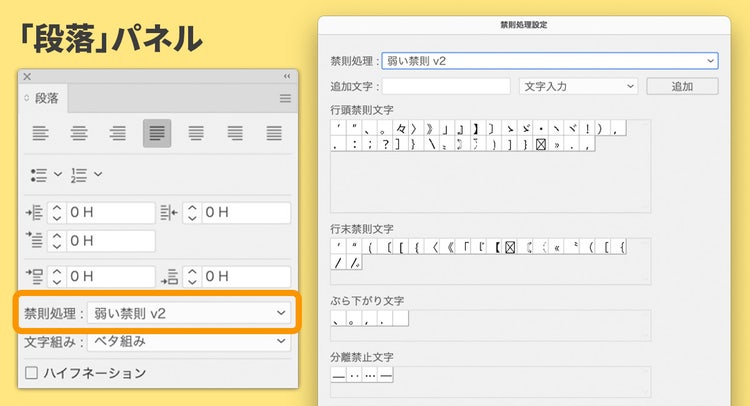
Task: Select « in 行末禁則文字 list
Action: click(556, 247)
